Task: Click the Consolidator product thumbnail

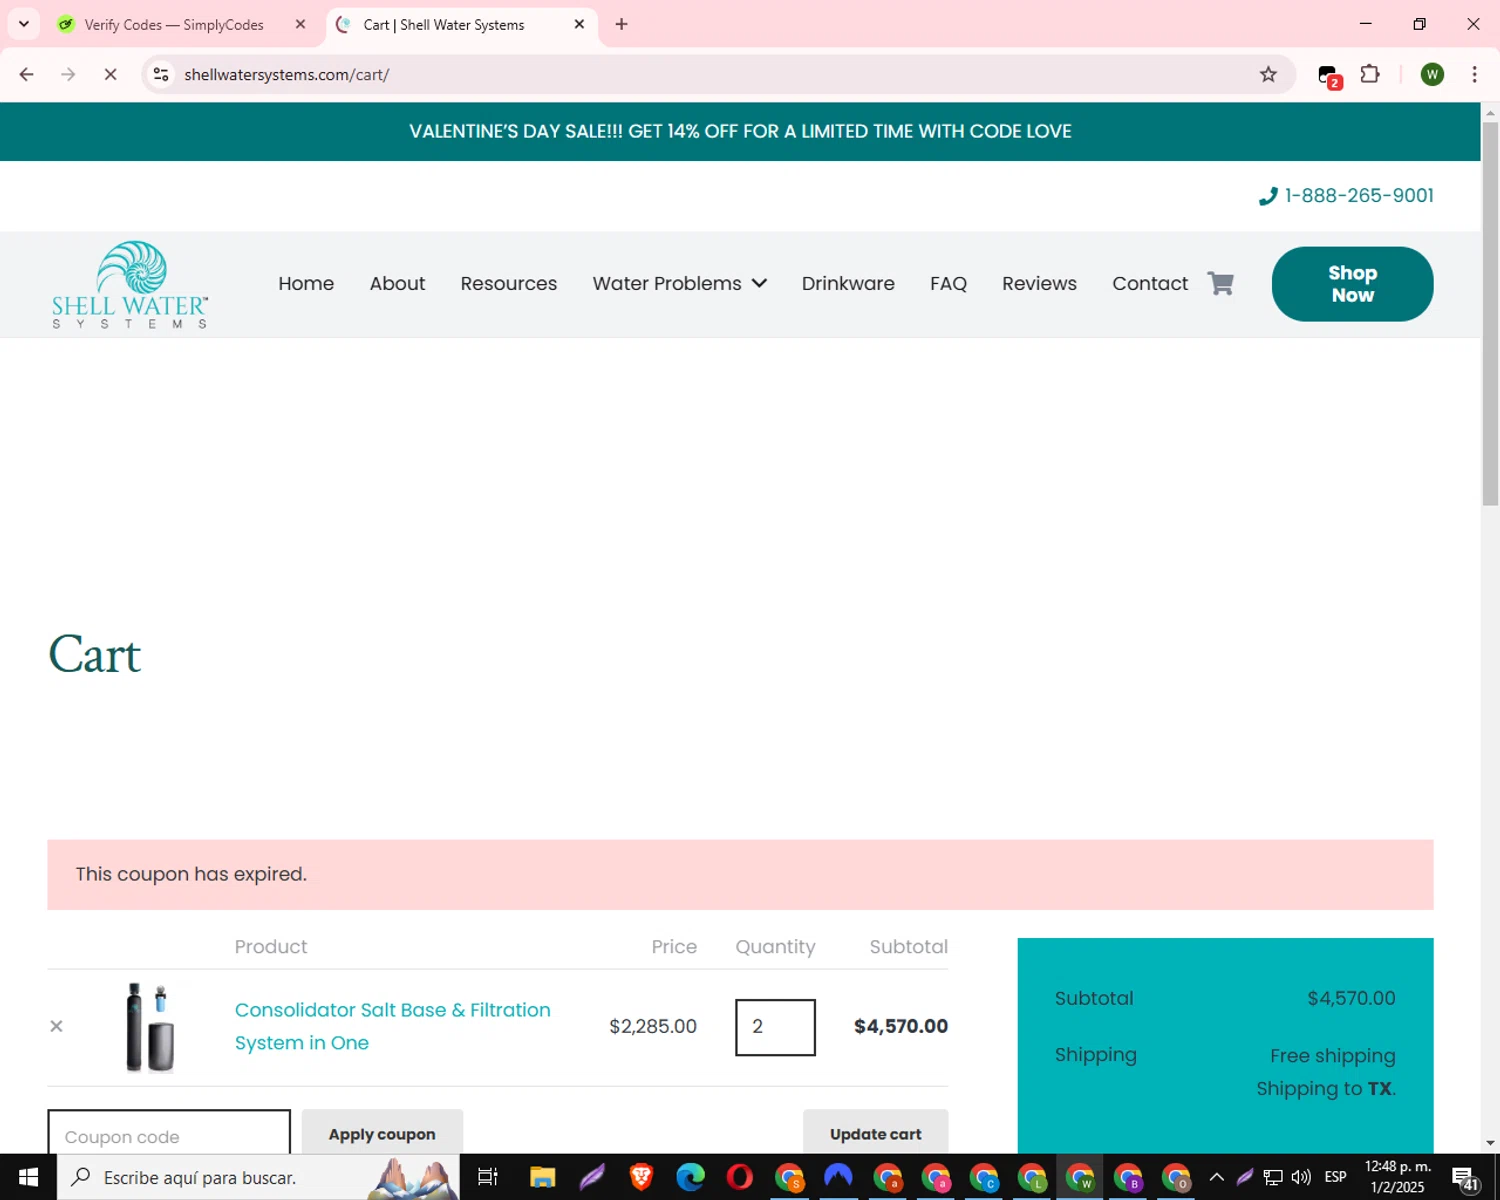Action: pyautogui.click(x=150, y=1027)
